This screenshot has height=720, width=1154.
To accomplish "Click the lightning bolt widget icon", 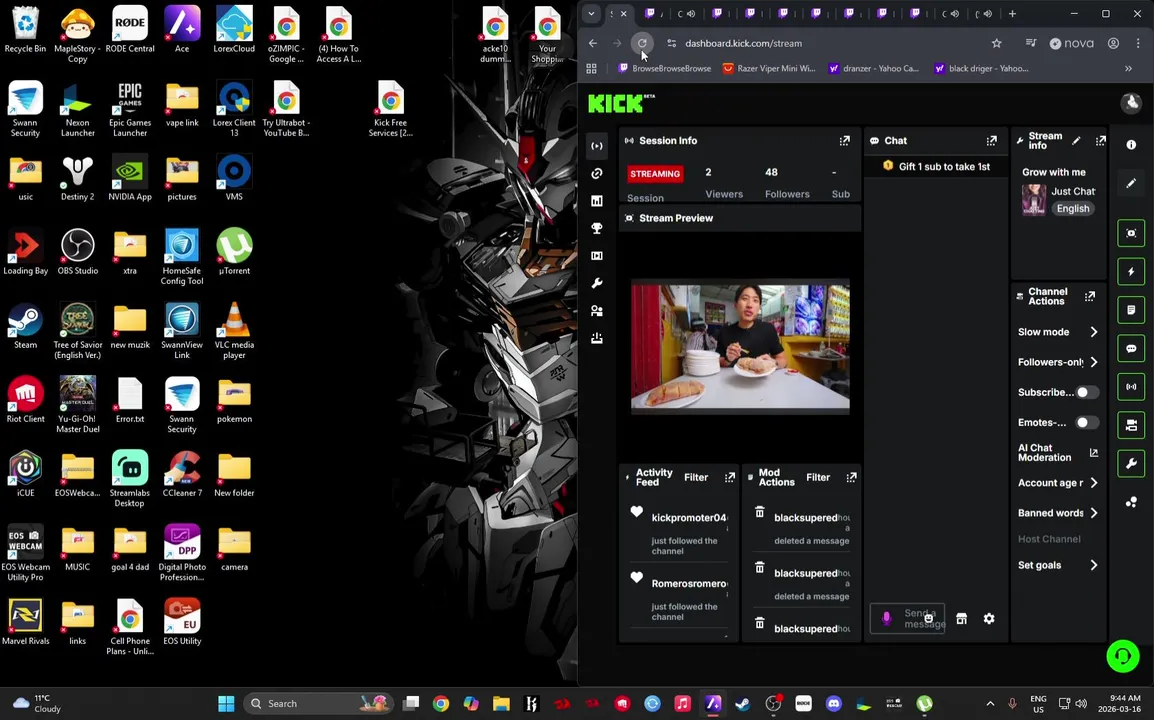I will point(1131,272).
